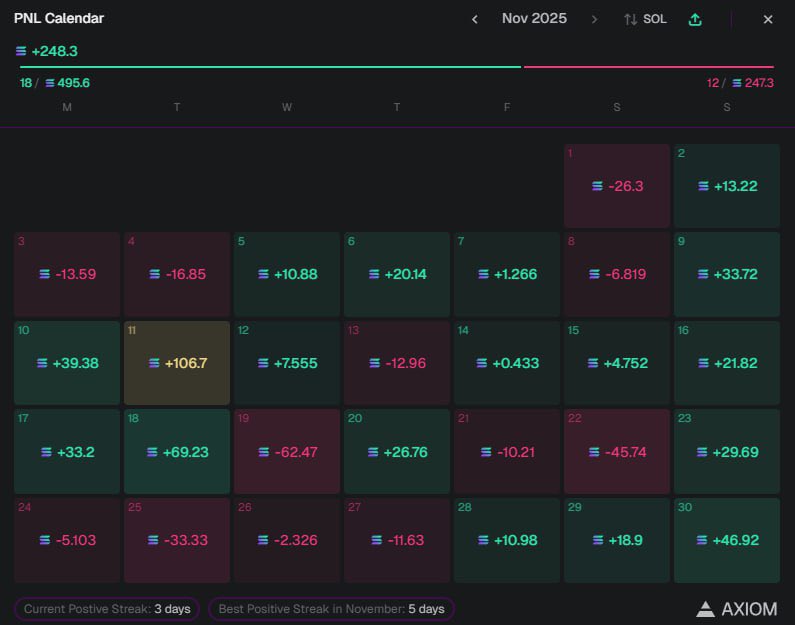Image resolution: width=795 pixels, height=625 pixels.
Task: Select the day 22 cell showing -45.74
Action: coord(617,452)
